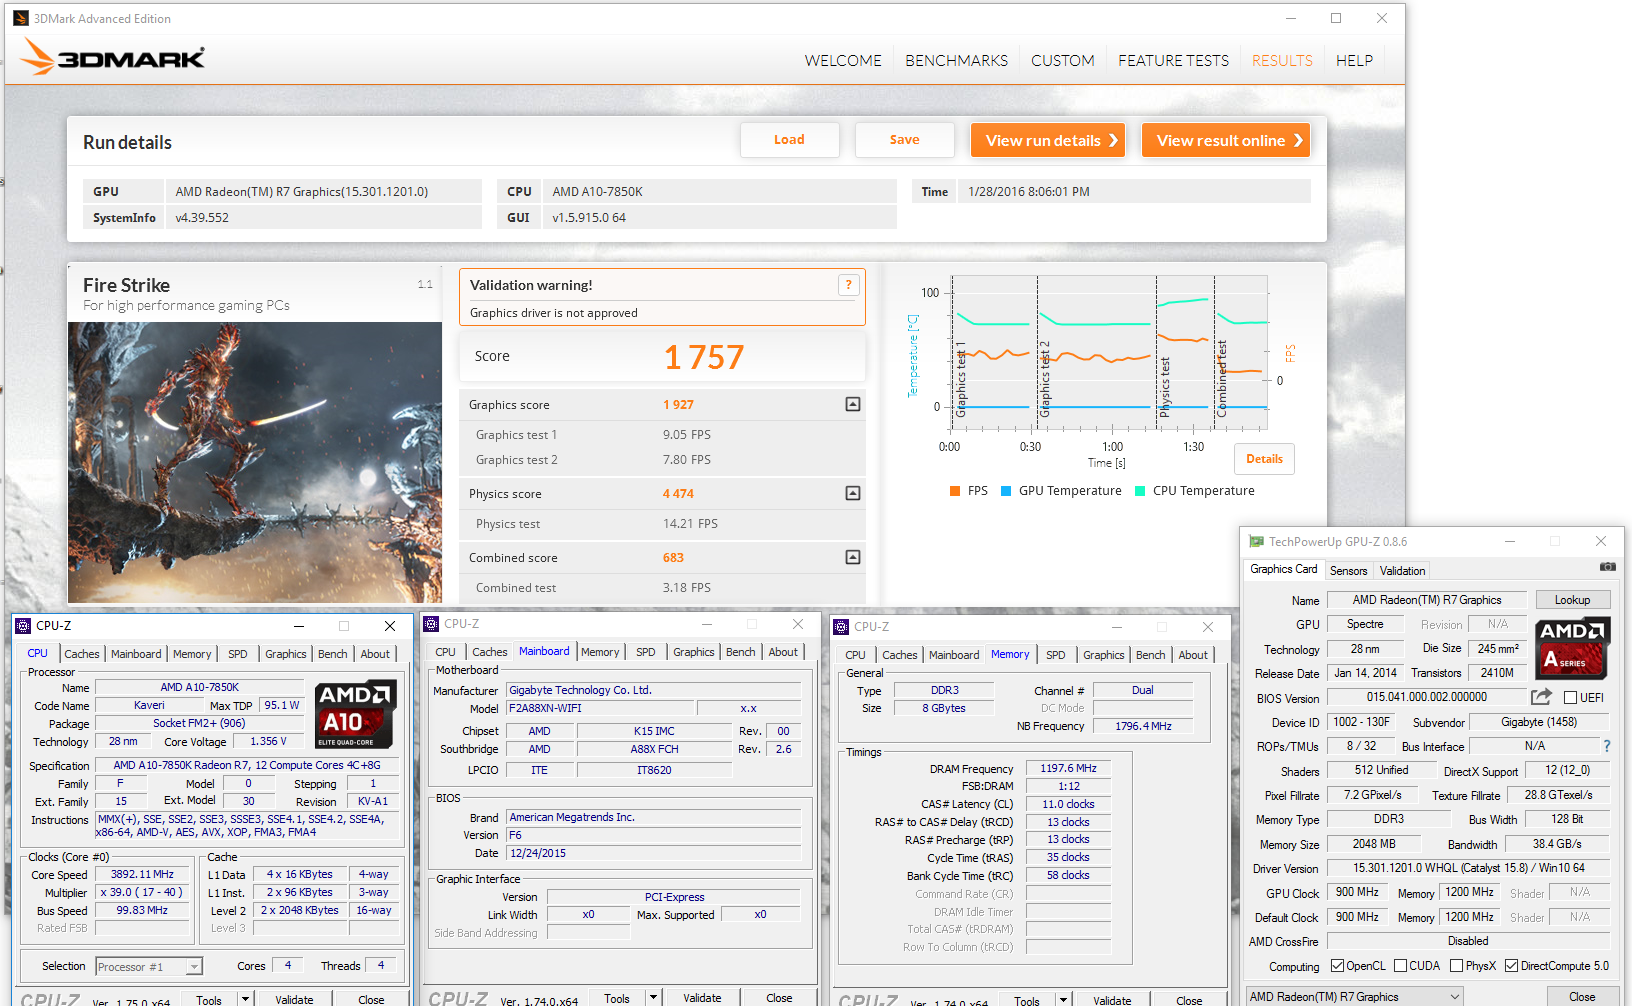Click 3DMark title bar app icon

point(21,18)
